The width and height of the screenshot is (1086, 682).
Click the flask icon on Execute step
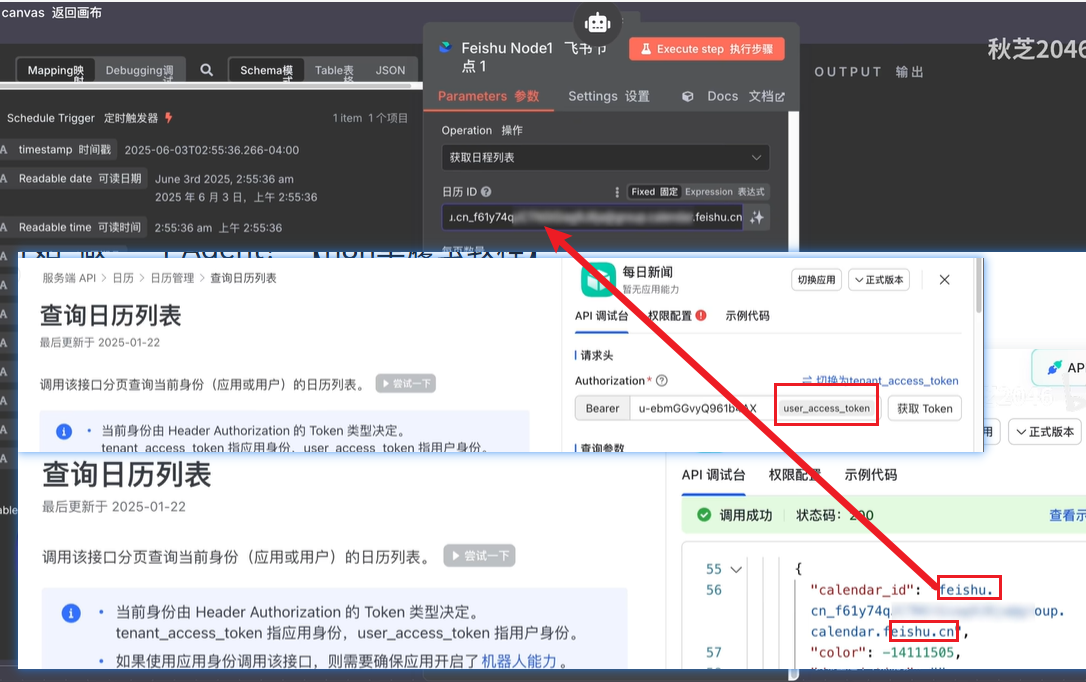coord(646,49)
